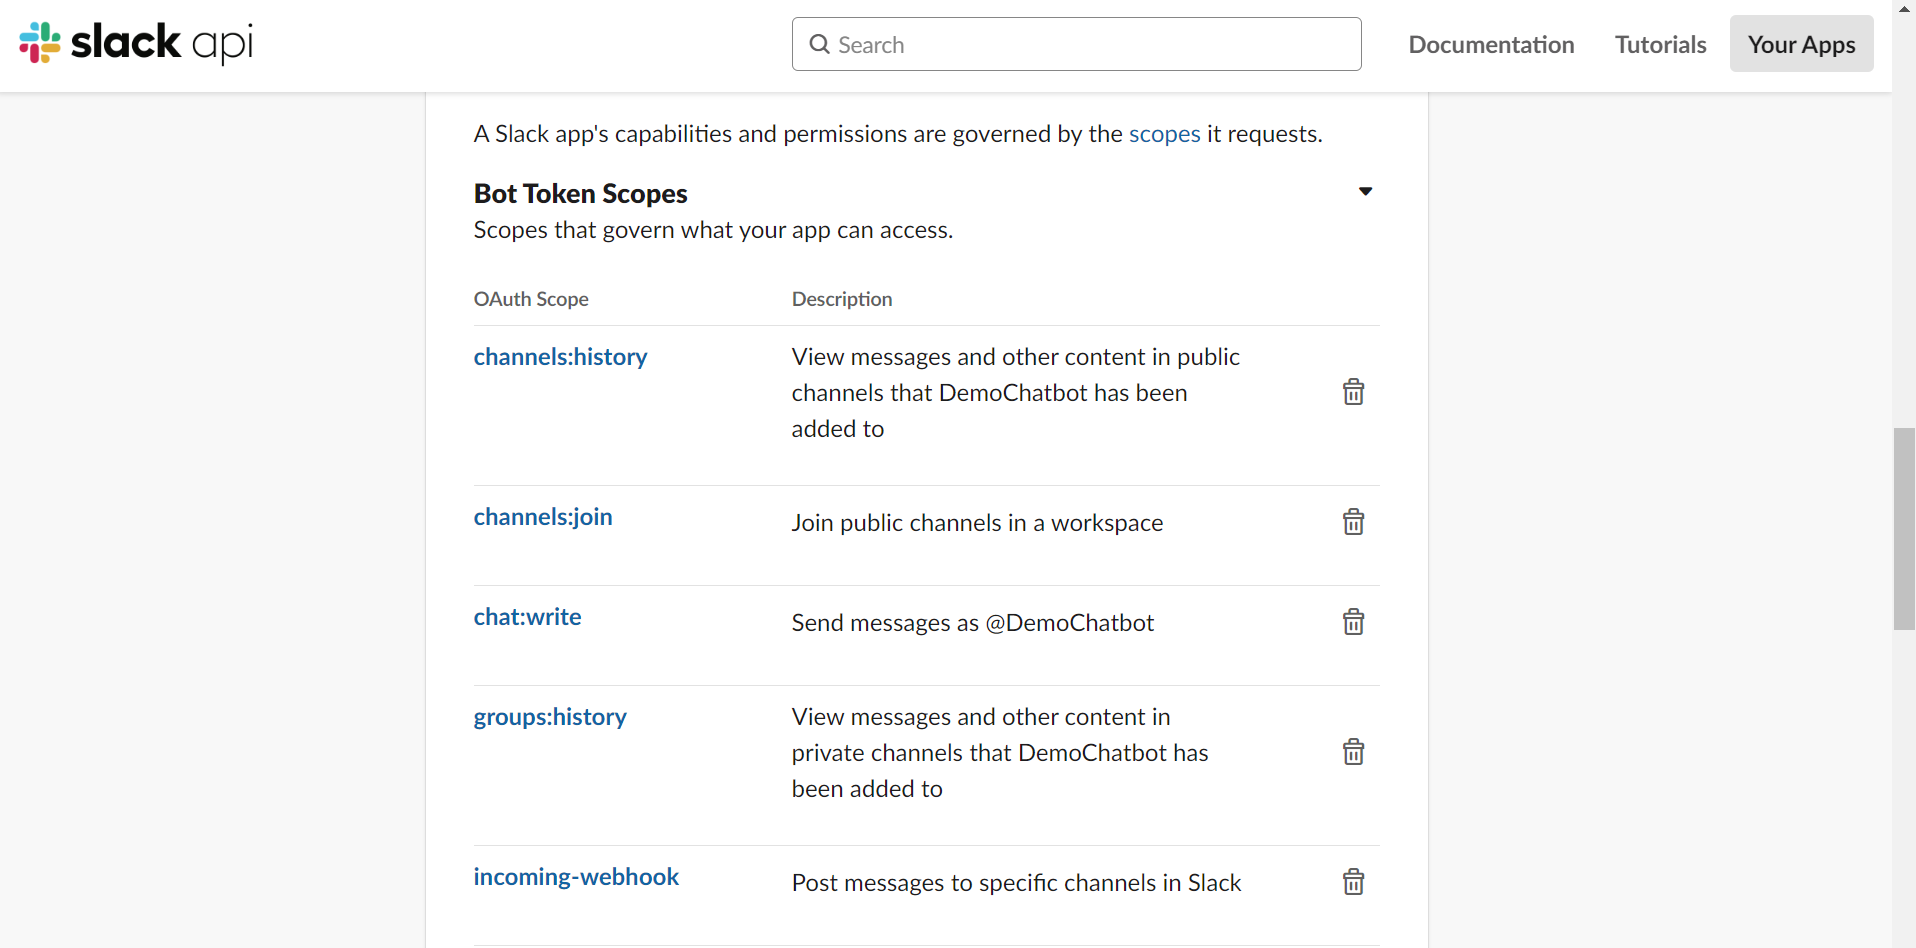Open the channels:join scope link
The height and width of the screenshot is (948, 1916).
click(x=543, y=517)
